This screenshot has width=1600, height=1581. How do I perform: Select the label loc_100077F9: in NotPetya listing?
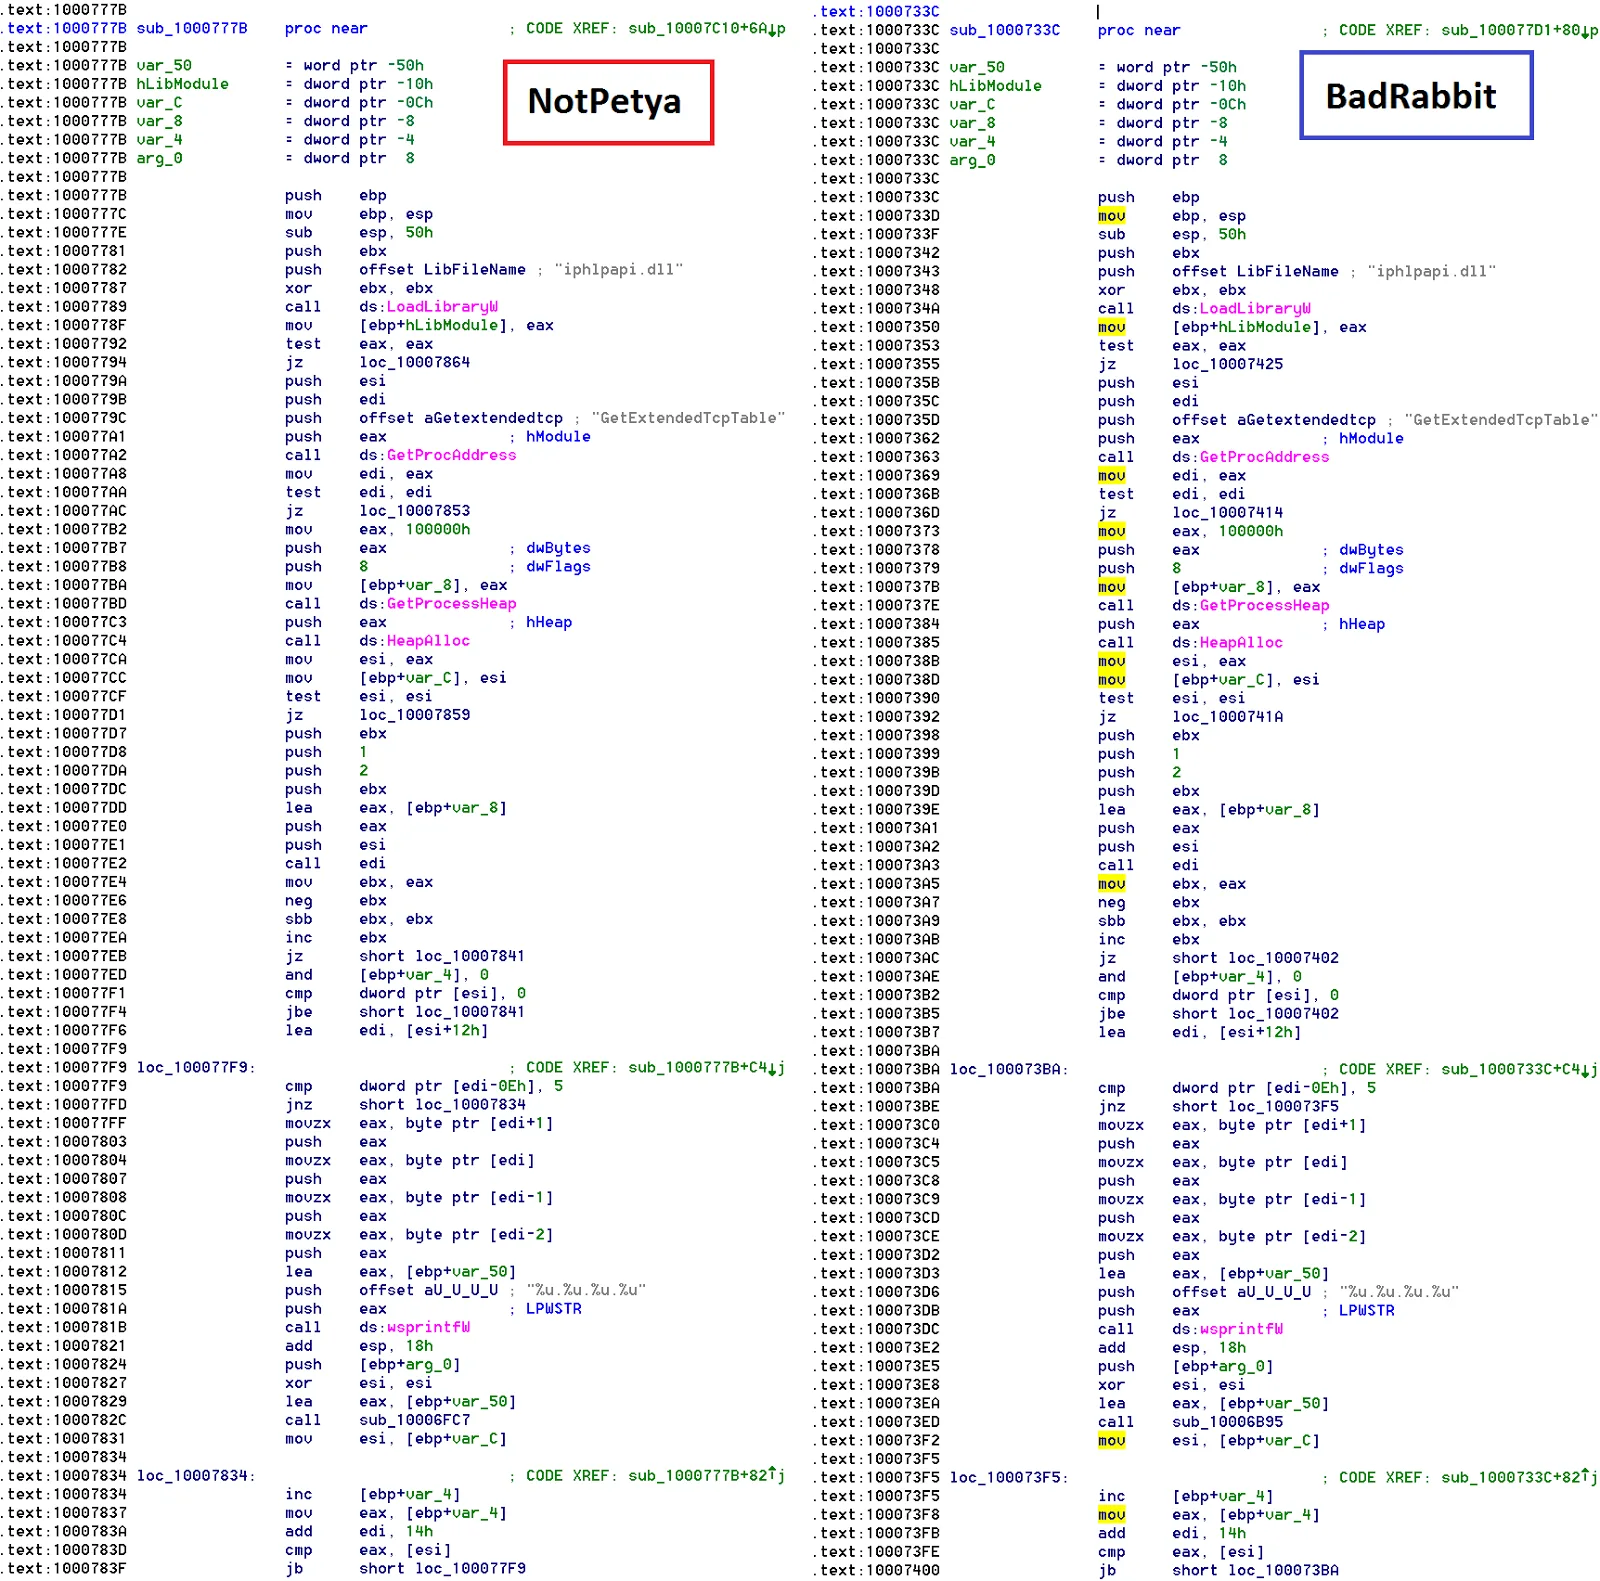click(x=196, y=1068)
